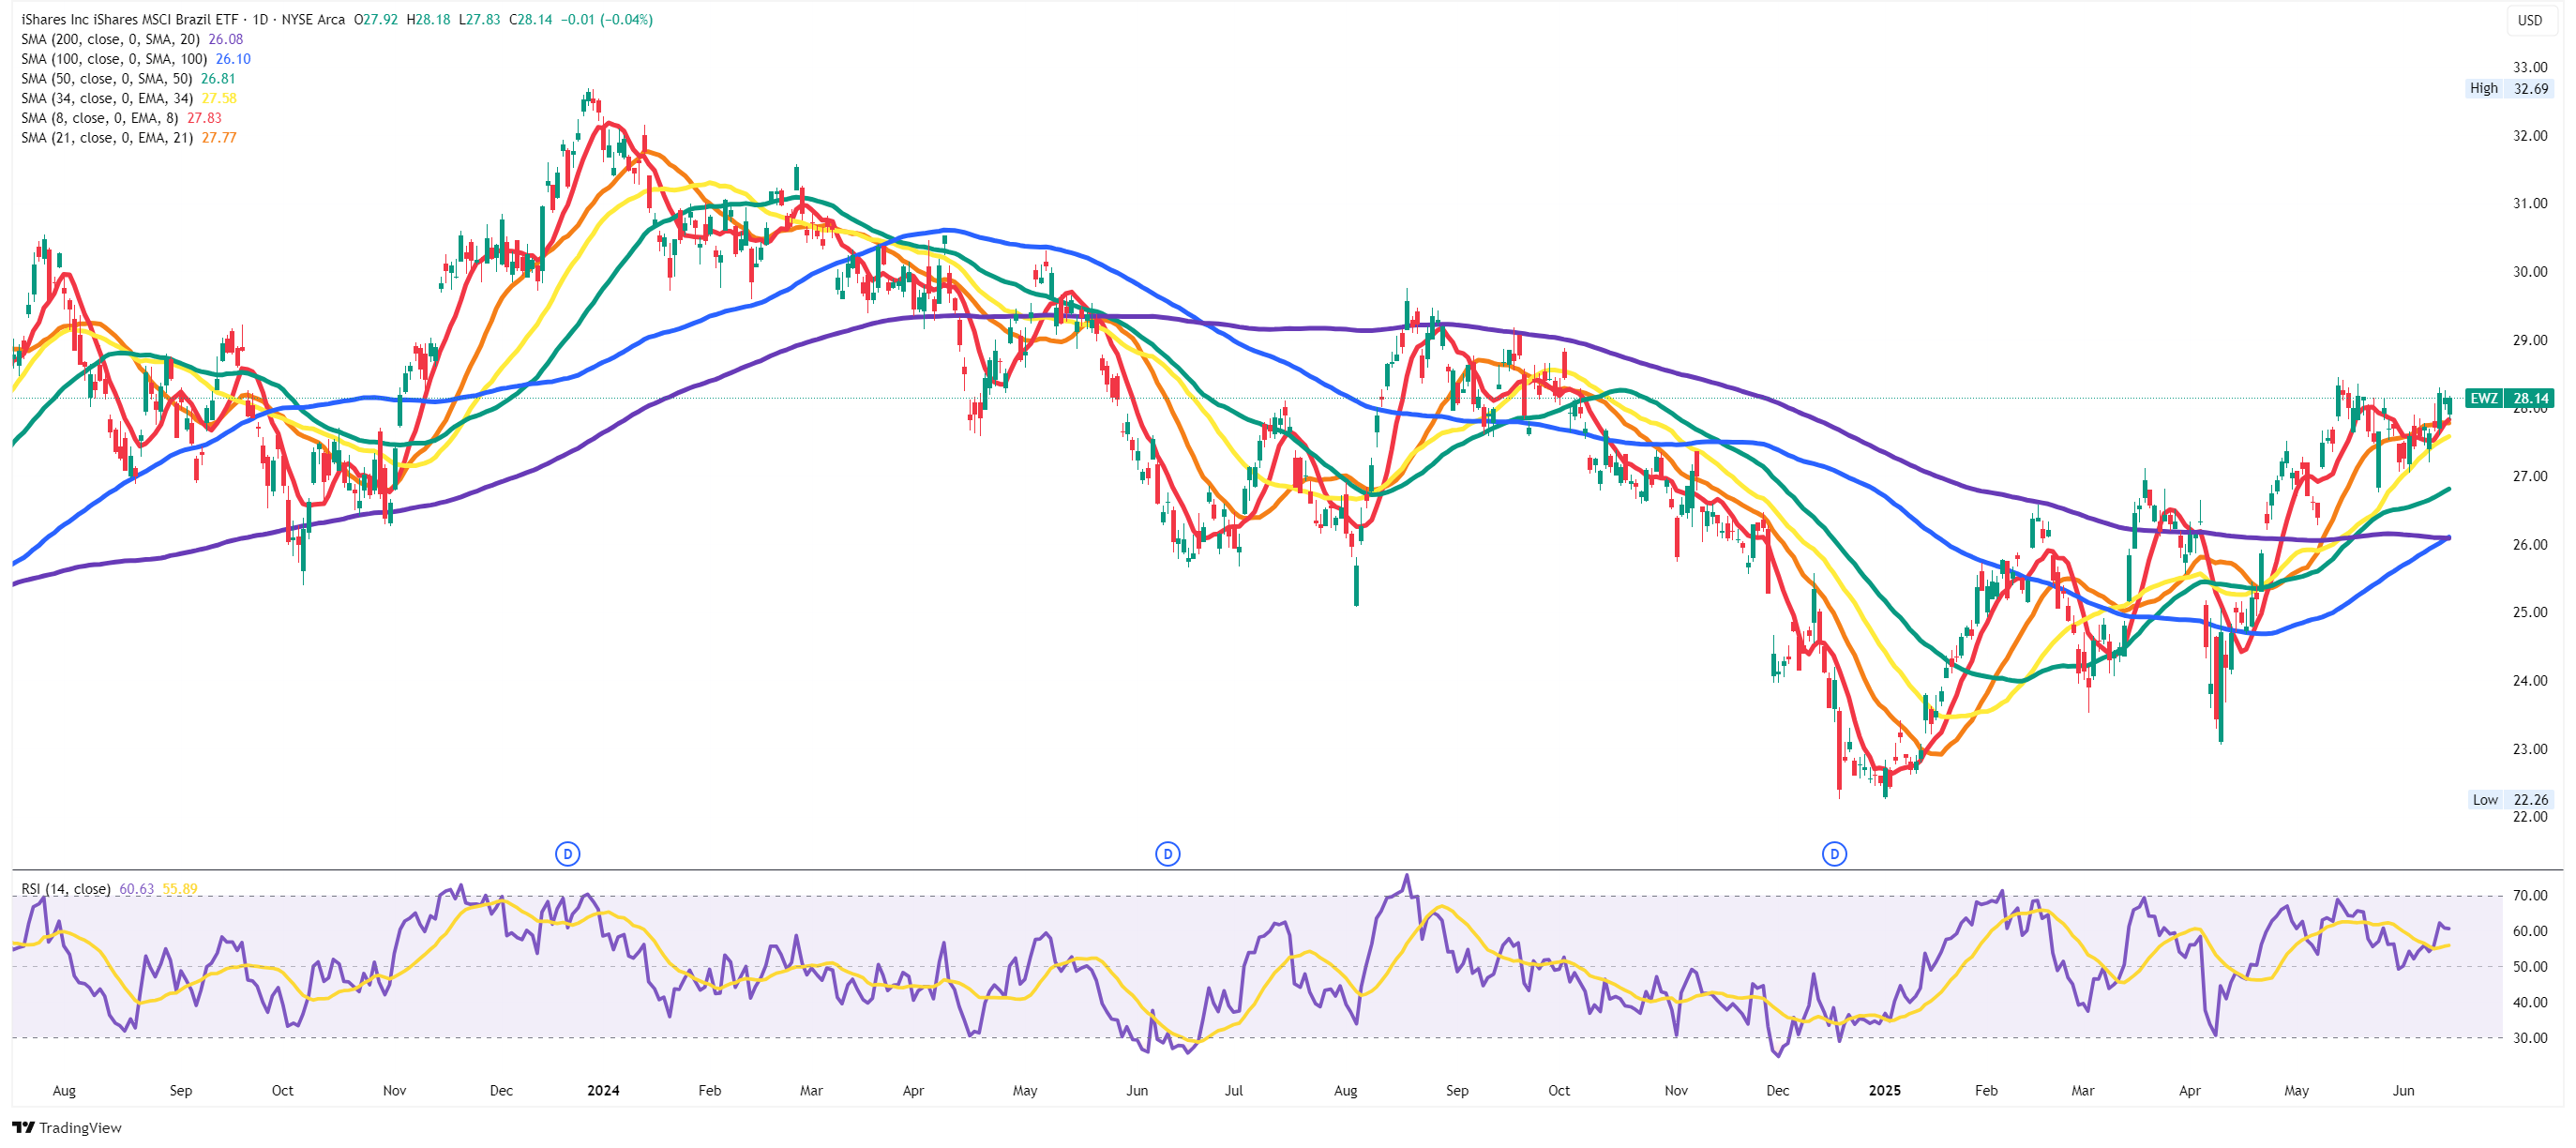Image resolution: width=2576 pixels, height=1148 pixels.
Task: Click the High 32.69 price label
Action: point(2509,88)
